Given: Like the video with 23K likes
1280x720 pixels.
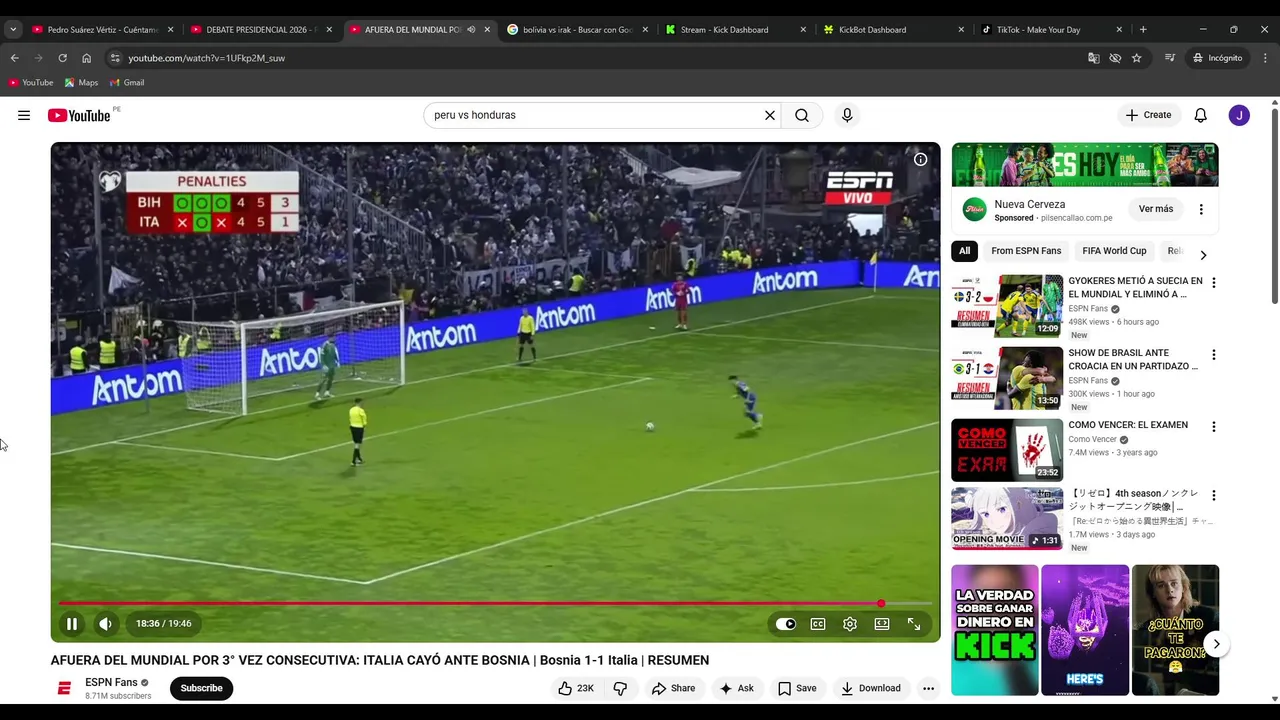Looking at the screenshot, I should (x=576, y=688).
